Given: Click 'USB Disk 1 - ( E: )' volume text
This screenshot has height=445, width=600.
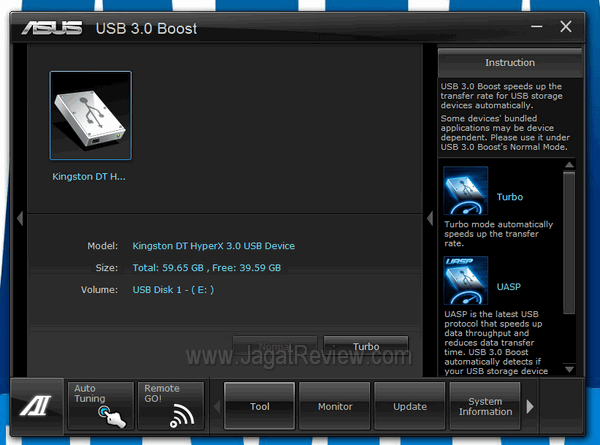Looking at the screenshot, I should pyautogui.click(x=173, y=290).
